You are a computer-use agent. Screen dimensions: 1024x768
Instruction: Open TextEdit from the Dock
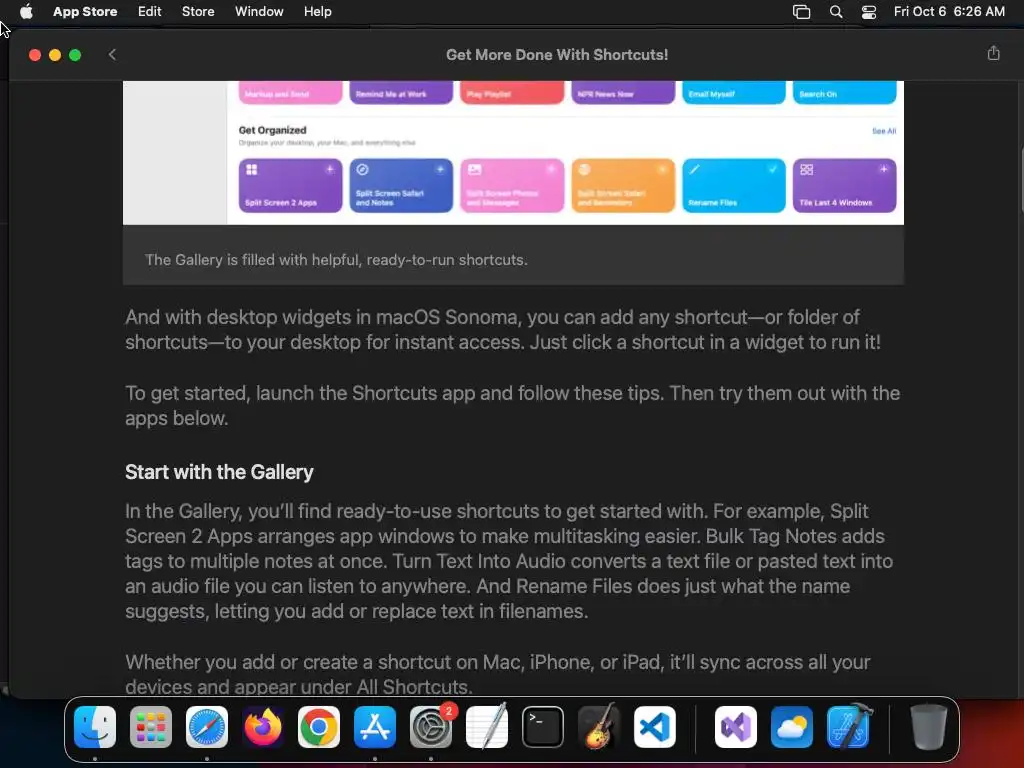pos(487,727)
